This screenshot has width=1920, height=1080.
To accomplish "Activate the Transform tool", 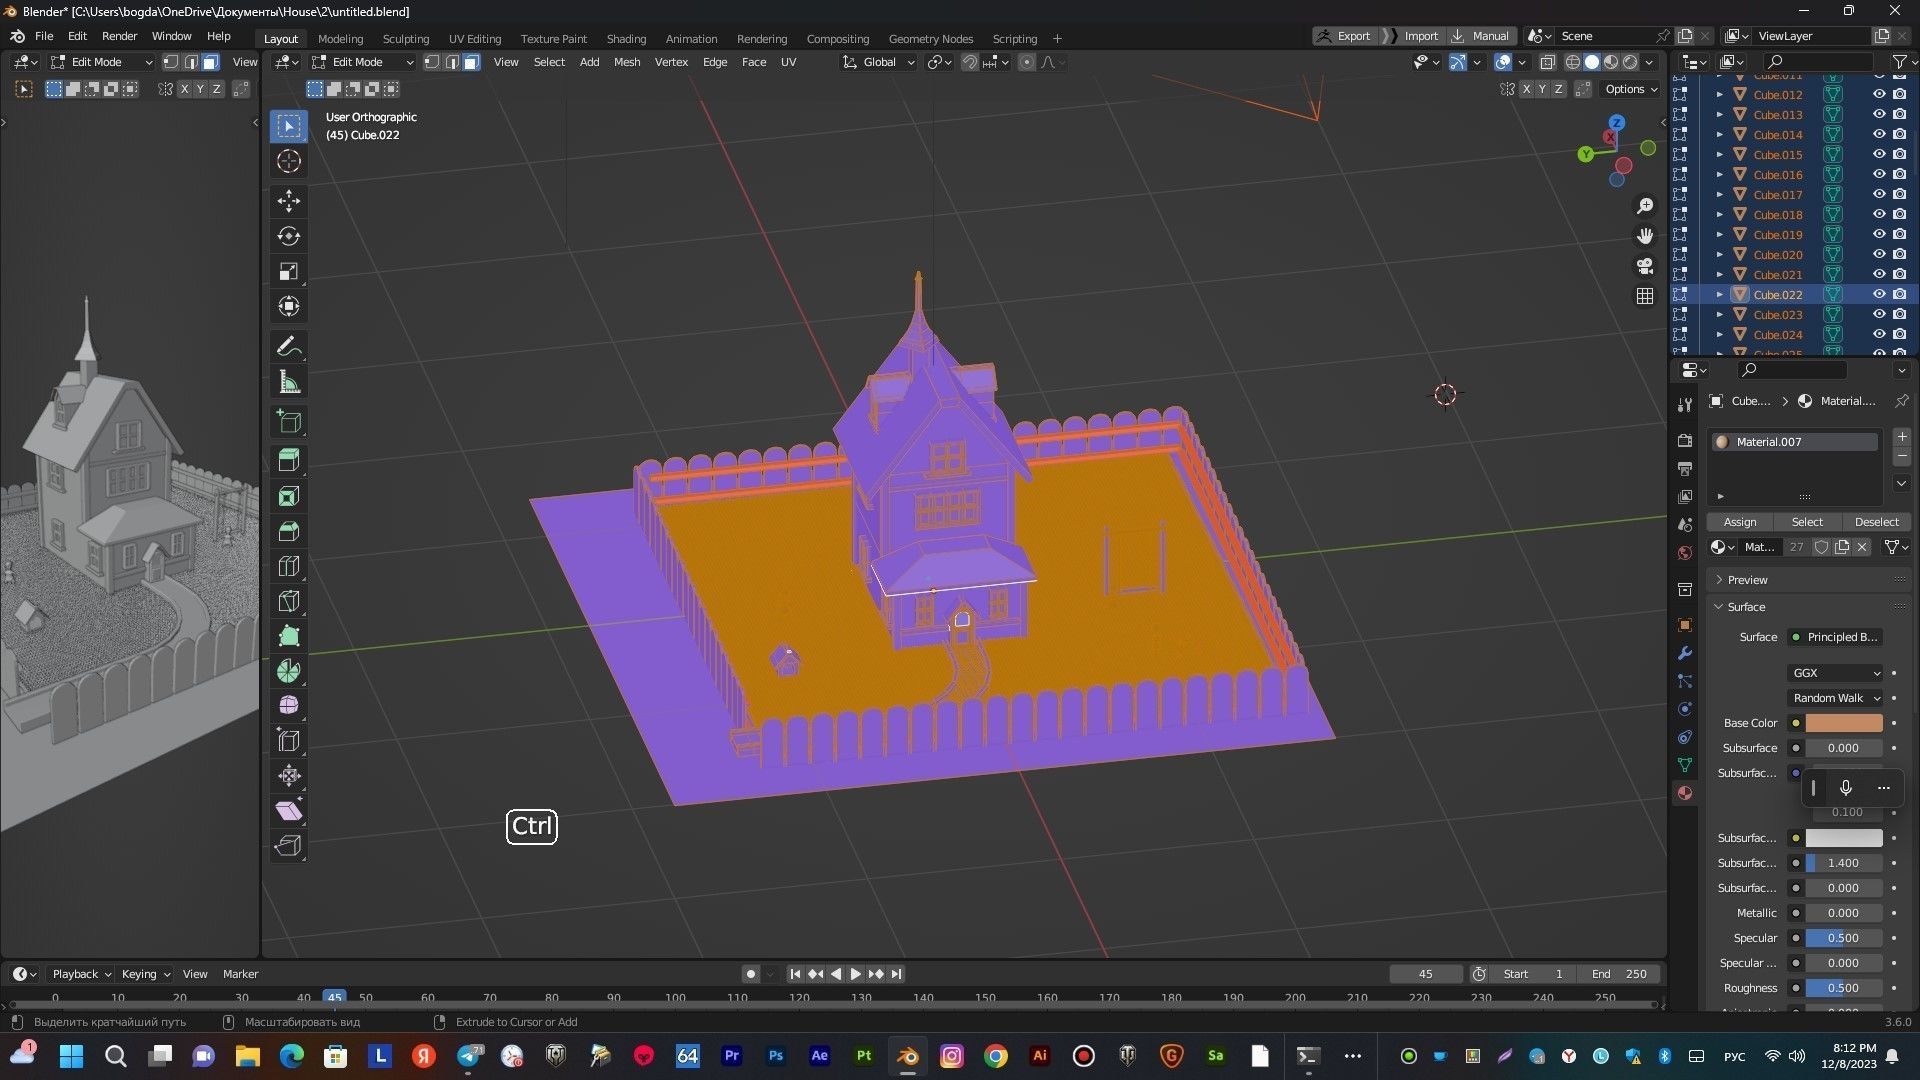I will point(289,306).
